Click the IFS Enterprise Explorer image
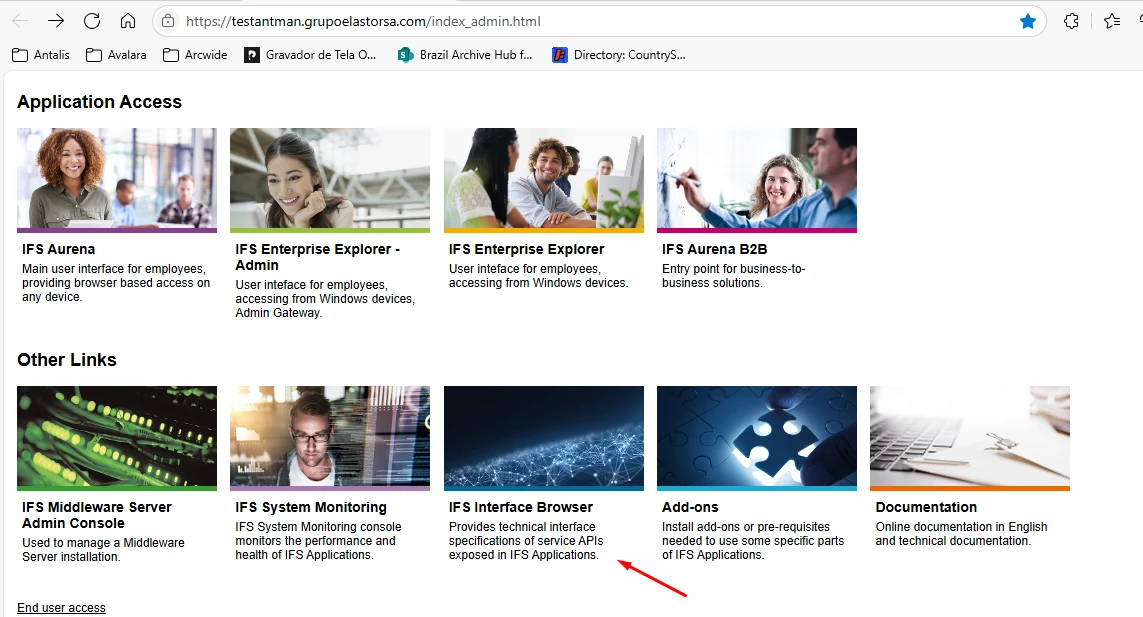 544,180
